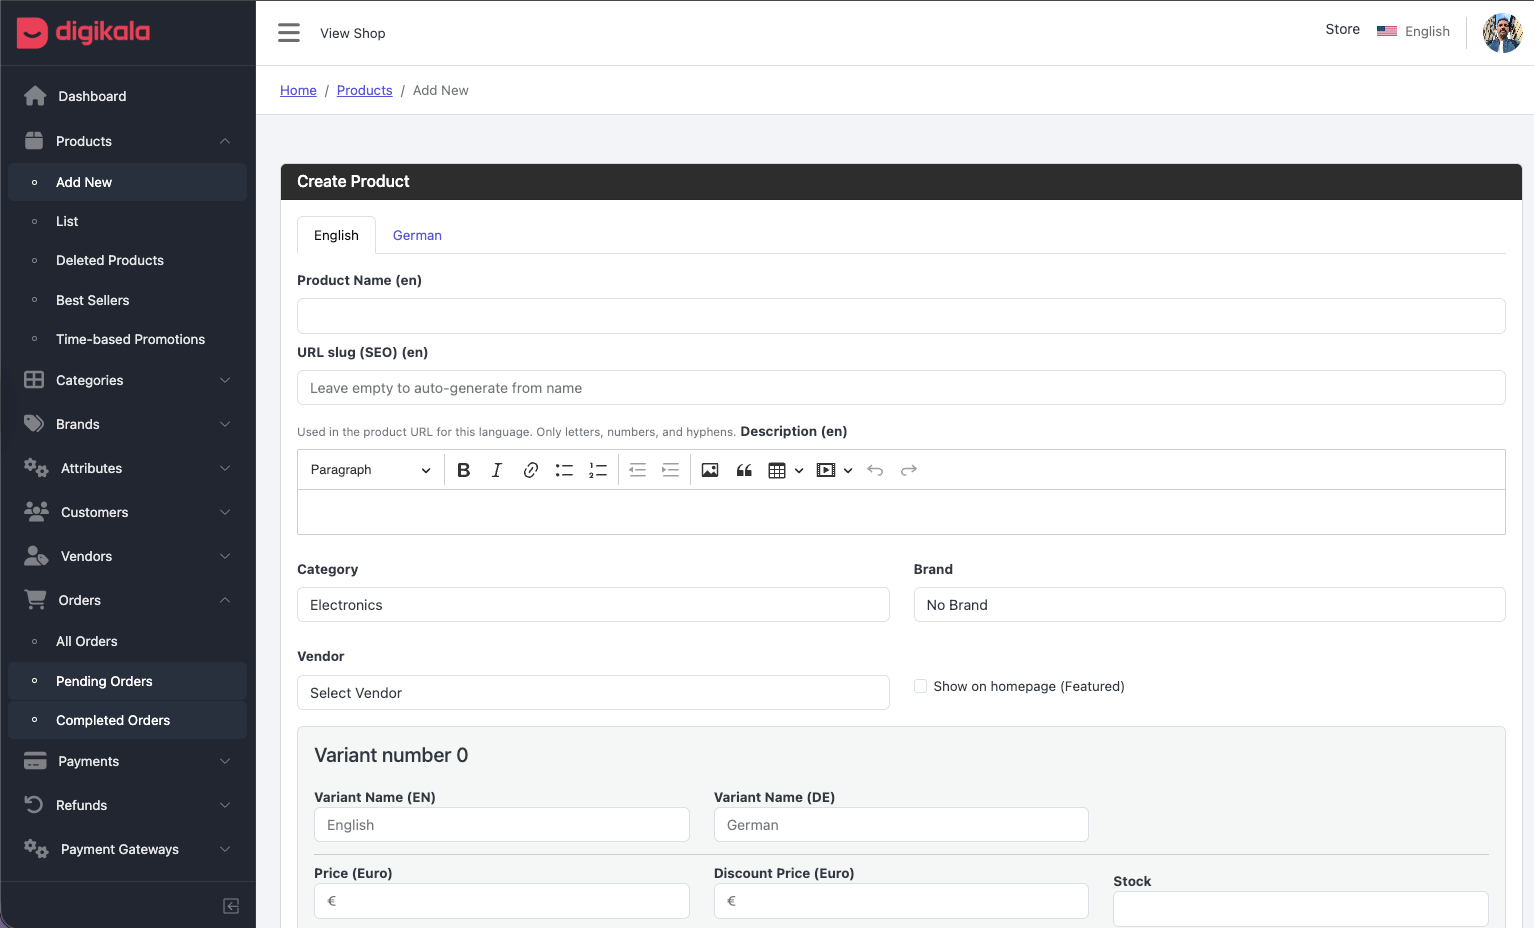Insert a link in the description editor
Screen dimensions: 1534x928
[x=530, y=469]
